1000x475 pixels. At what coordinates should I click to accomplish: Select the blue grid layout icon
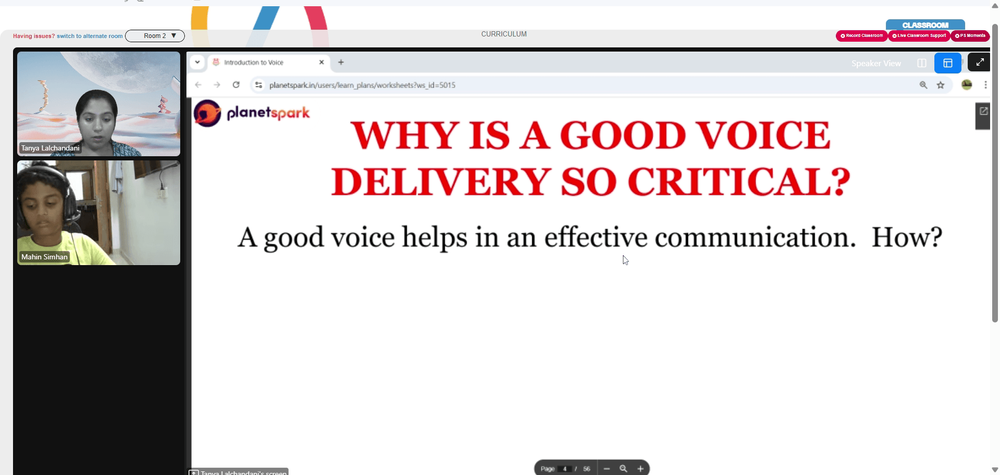[948, 63]
